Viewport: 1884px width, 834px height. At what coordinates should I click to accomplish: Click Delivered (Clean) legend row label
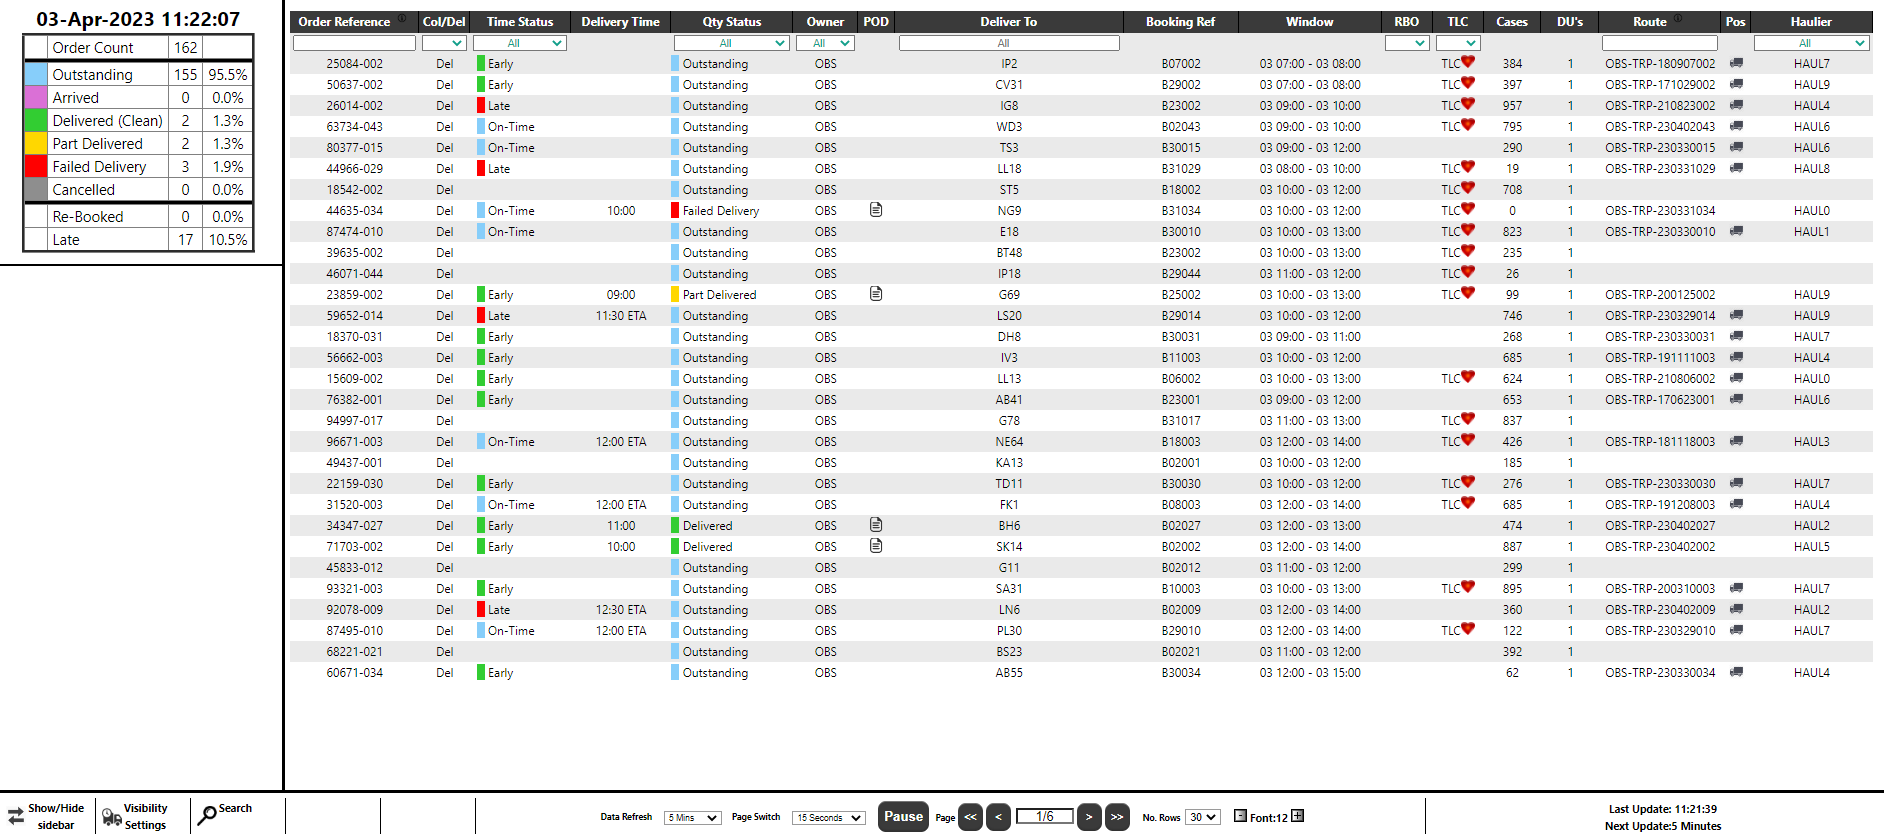pyautogui.click(x=107, y=120)
